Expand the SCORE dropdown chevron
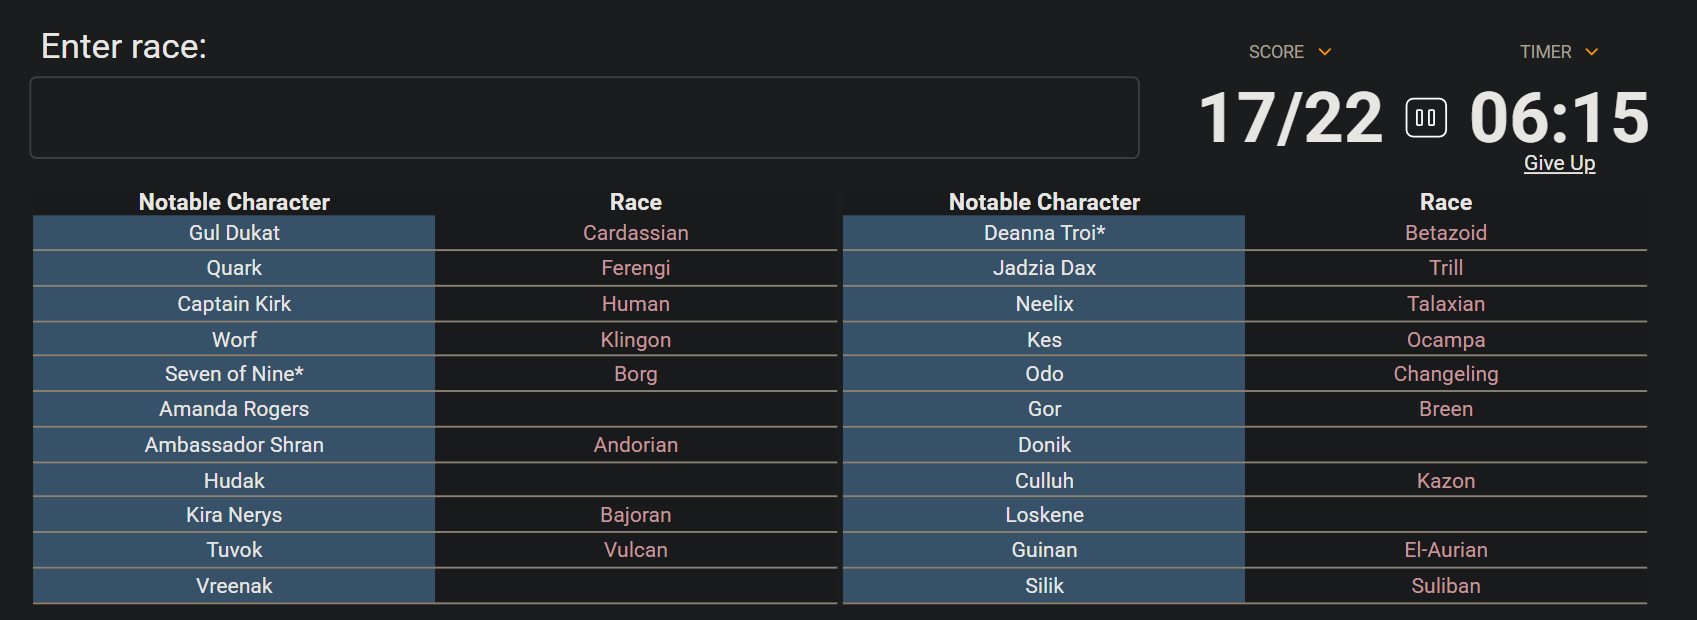Screen dimensions: 1697x620 tap(1325, 52)
